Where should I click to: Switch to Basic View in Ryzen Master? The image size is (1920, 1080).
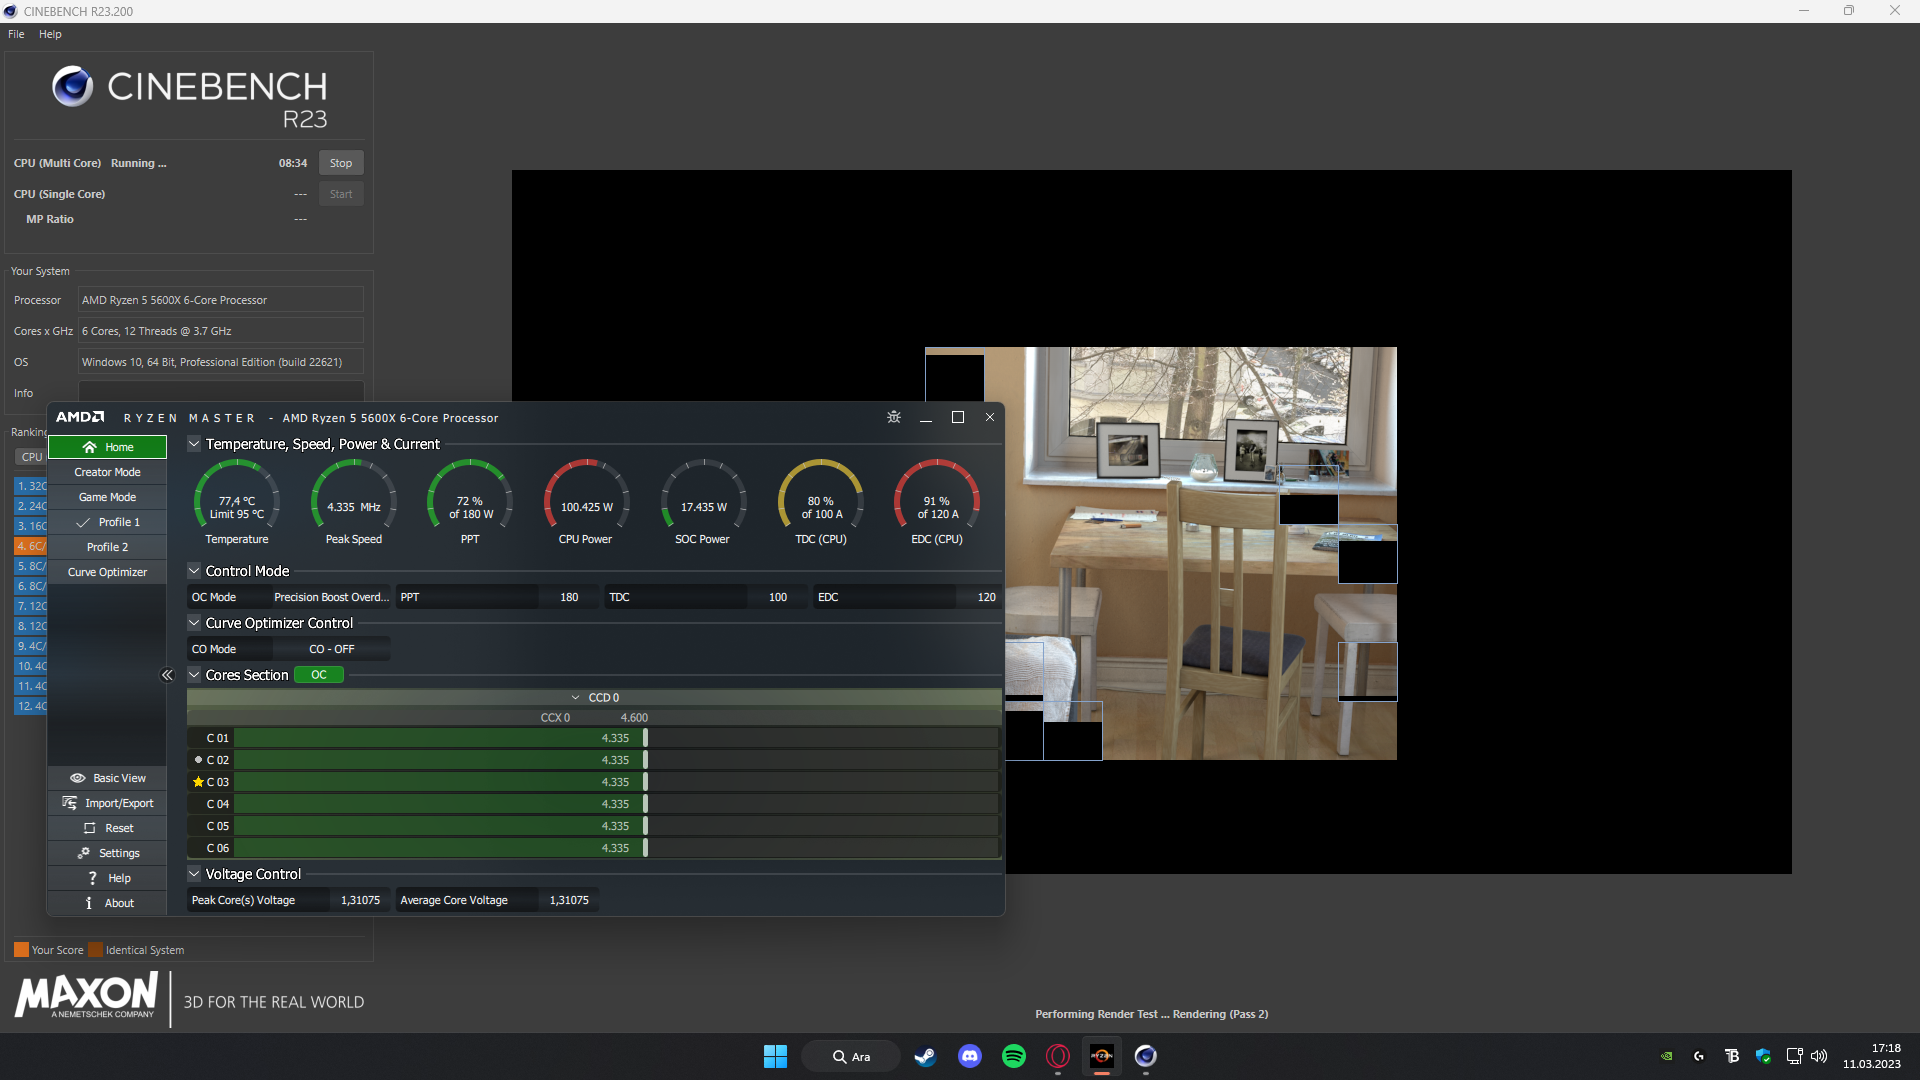tap(108, 778)
